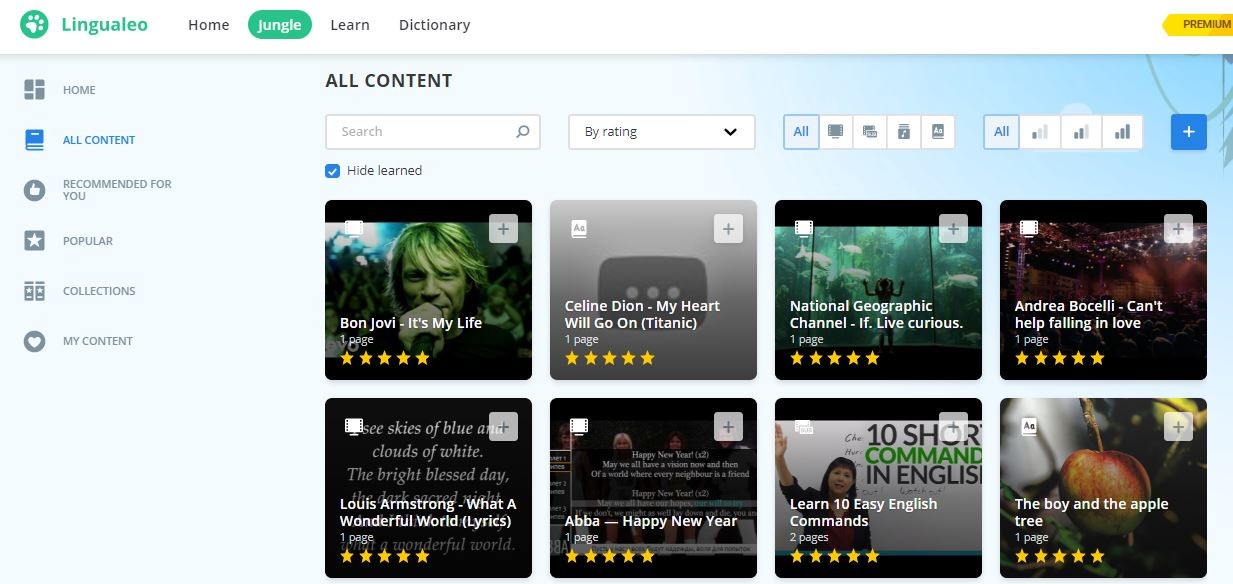The width and height of the screenshot is (1233, 584).
Task: Add National Geographic Channel card with plus
Action: (953, 229)
